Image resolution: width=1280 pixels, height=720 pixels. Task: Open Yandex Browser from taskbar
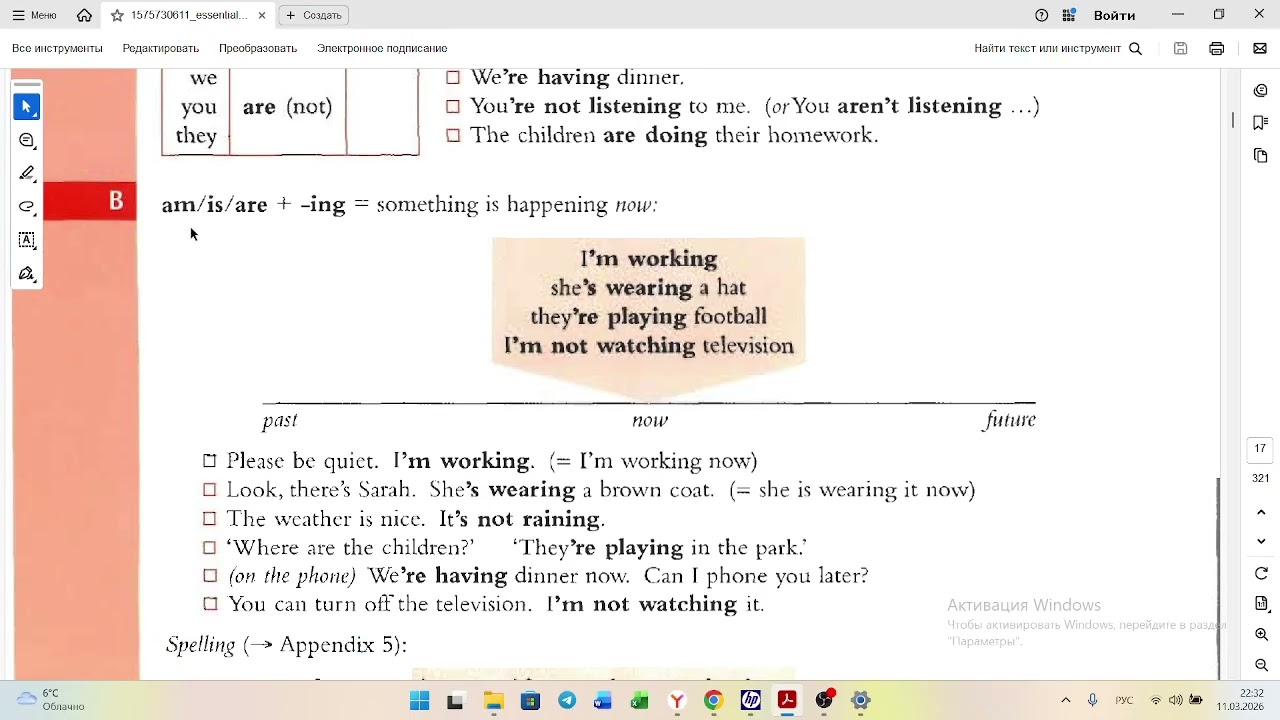[677, 700]
